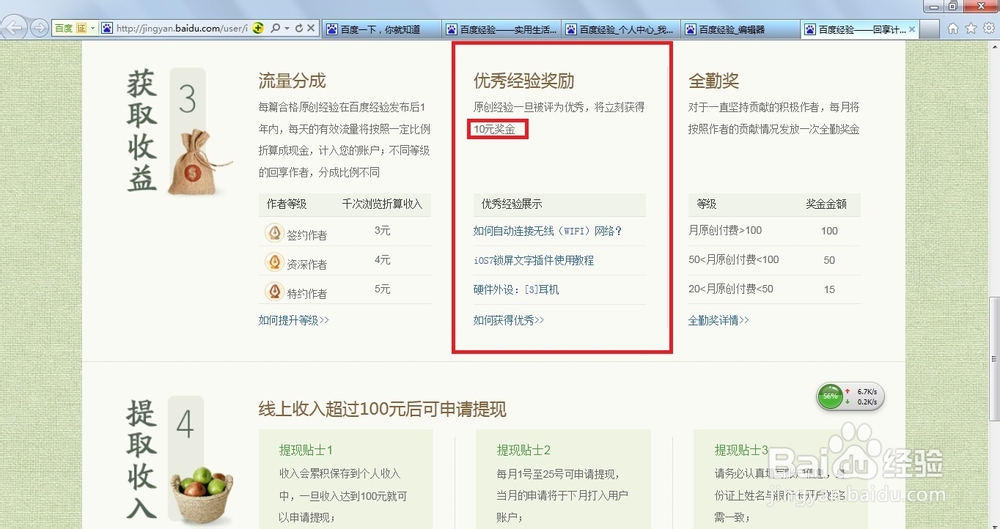Click the compatibility view icon in address bar
Viewport: 1000px width, 529px height.
[258, 28]
